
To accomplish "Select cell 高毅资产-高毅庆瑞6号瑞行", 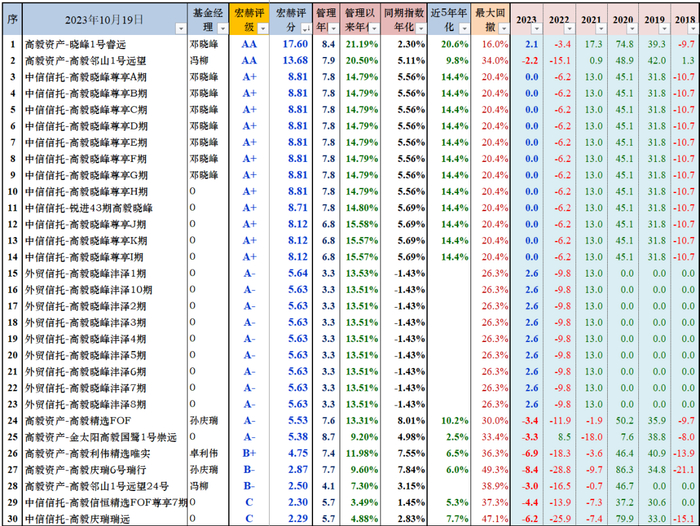I will pyautogui.click(x=105, y=470).
